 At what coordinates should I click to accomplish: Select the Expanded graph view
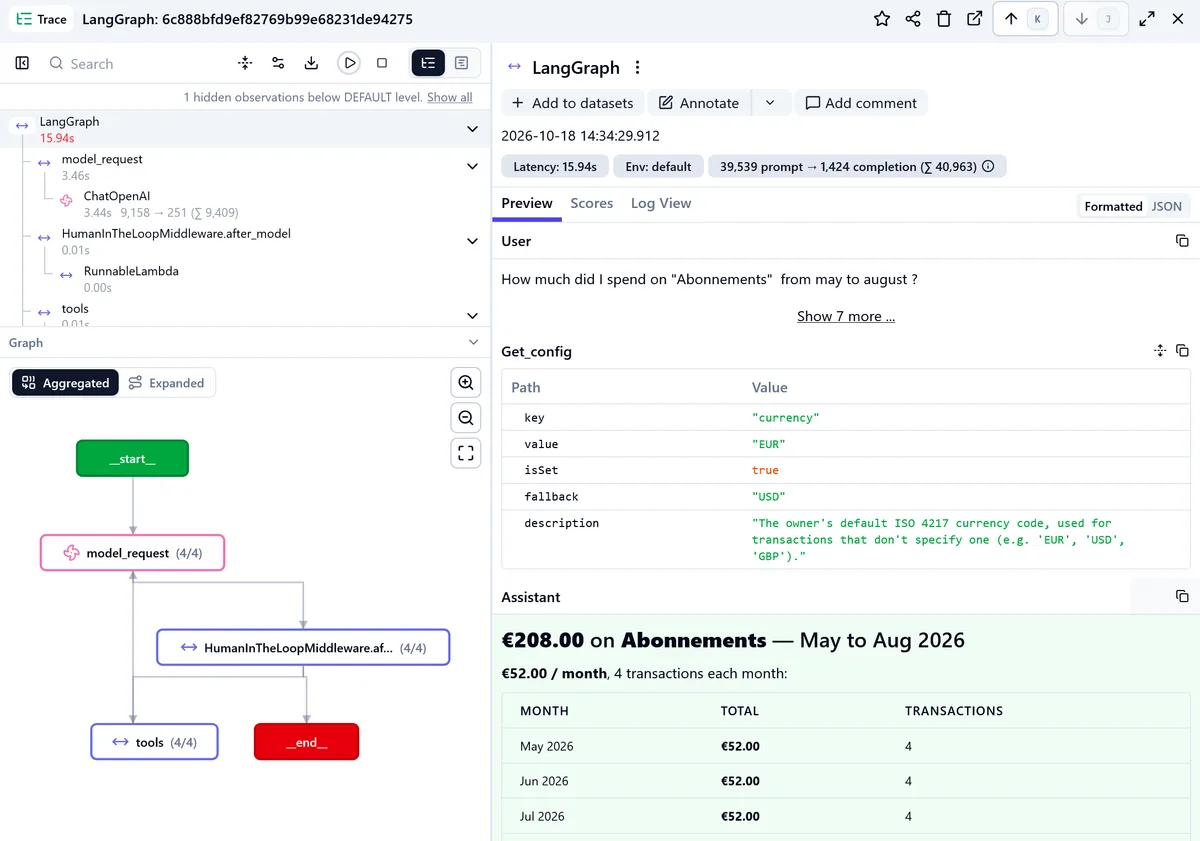point(167,383)
